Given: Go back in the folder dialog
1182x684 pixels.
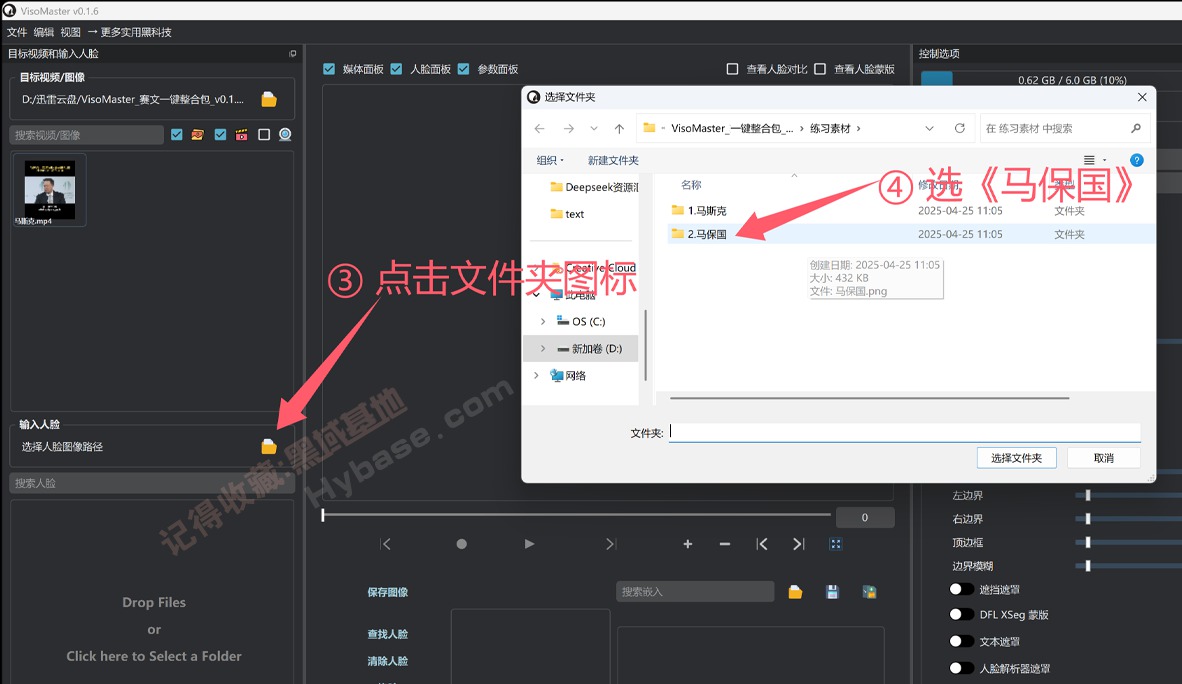Looking at the screenshot, I should click(540, 128).
